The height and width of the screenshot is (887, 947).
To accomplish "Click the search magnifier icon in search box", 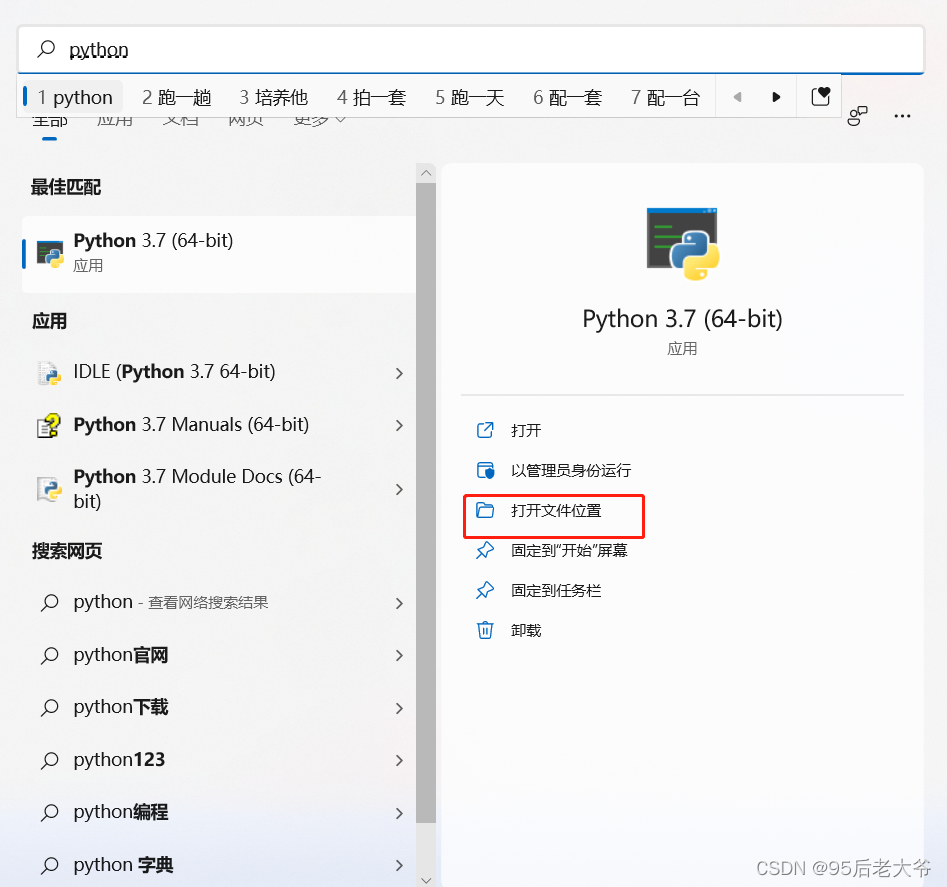I will (x=47, y=49).
